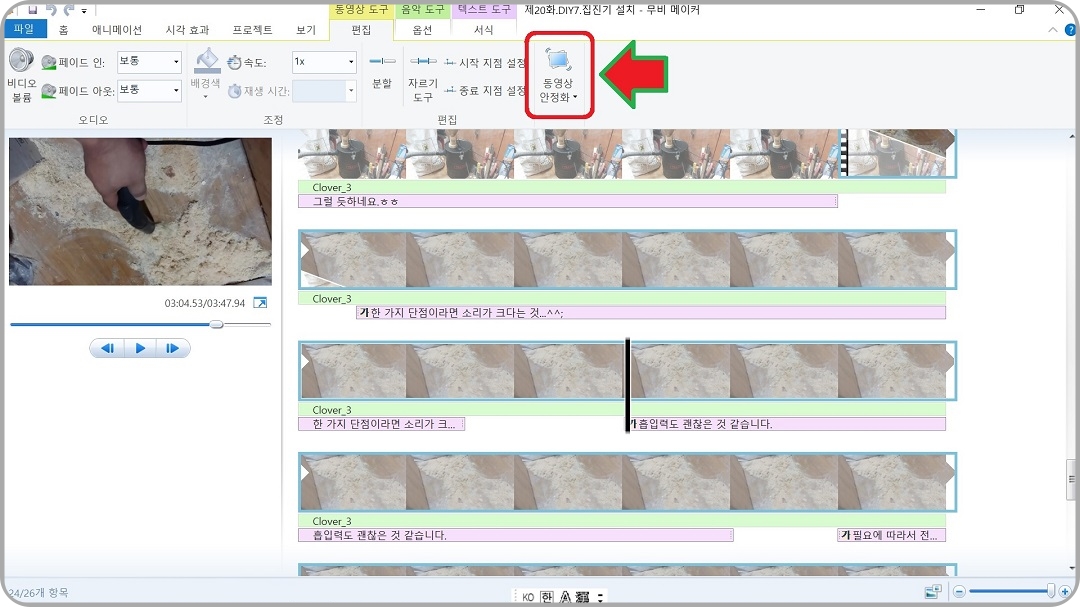The height and width of the screenshot is (607, 1080).
Task: Select caption '필요에 따라서 전...'
Action: tap(891, 535)
